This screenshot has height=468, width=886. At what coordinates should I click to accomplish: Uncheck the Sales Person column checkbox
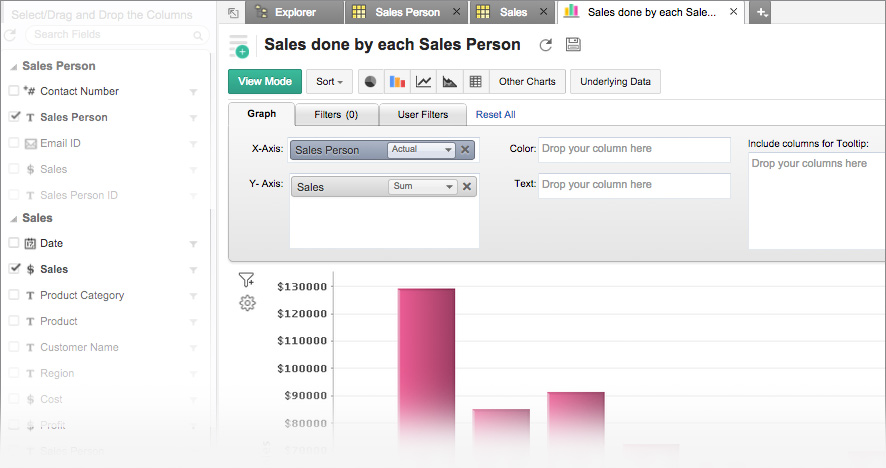pos(14,117)
